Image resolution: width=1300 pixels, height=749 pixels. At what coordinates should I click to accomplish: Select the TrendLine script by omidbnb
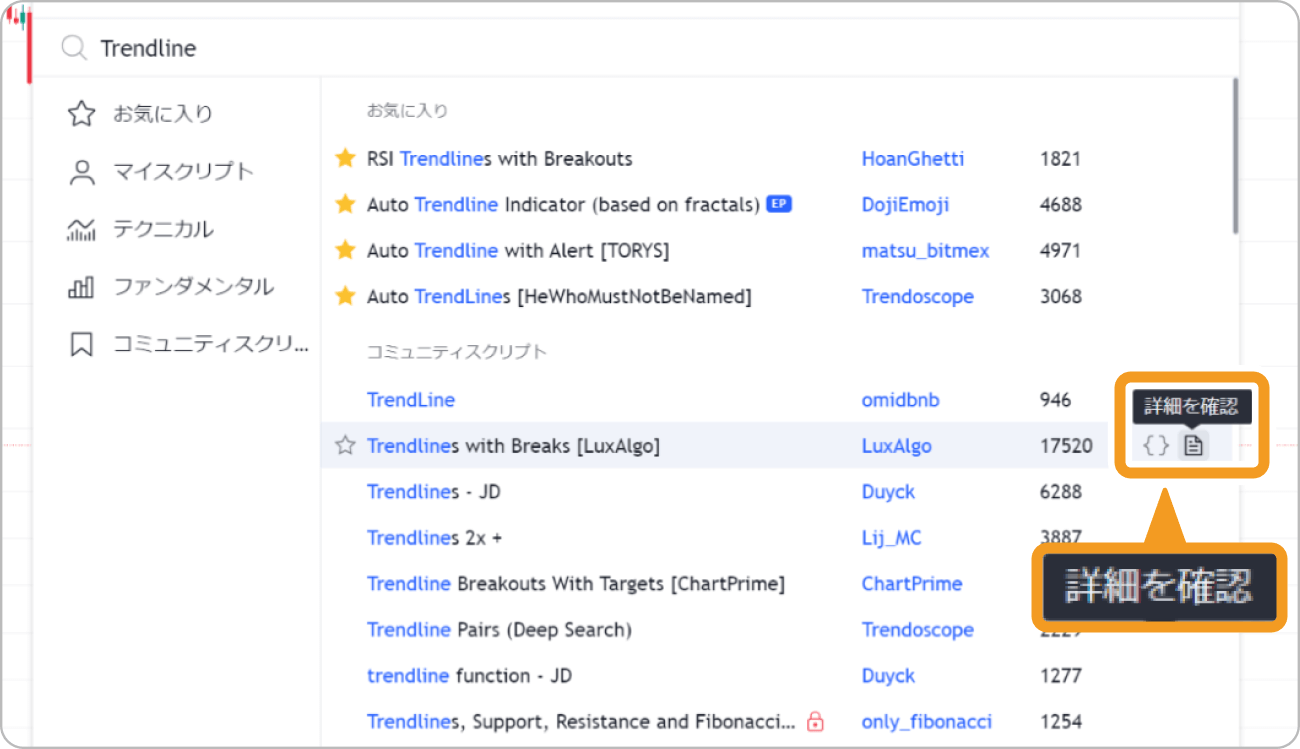411,400
